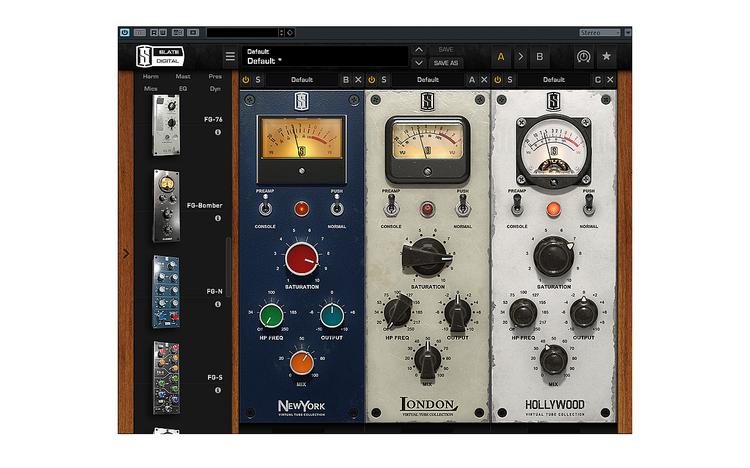Toggle power on the Hollywood module
The width and height of the screenshot is (750, 468).
(x=497, y=80)
